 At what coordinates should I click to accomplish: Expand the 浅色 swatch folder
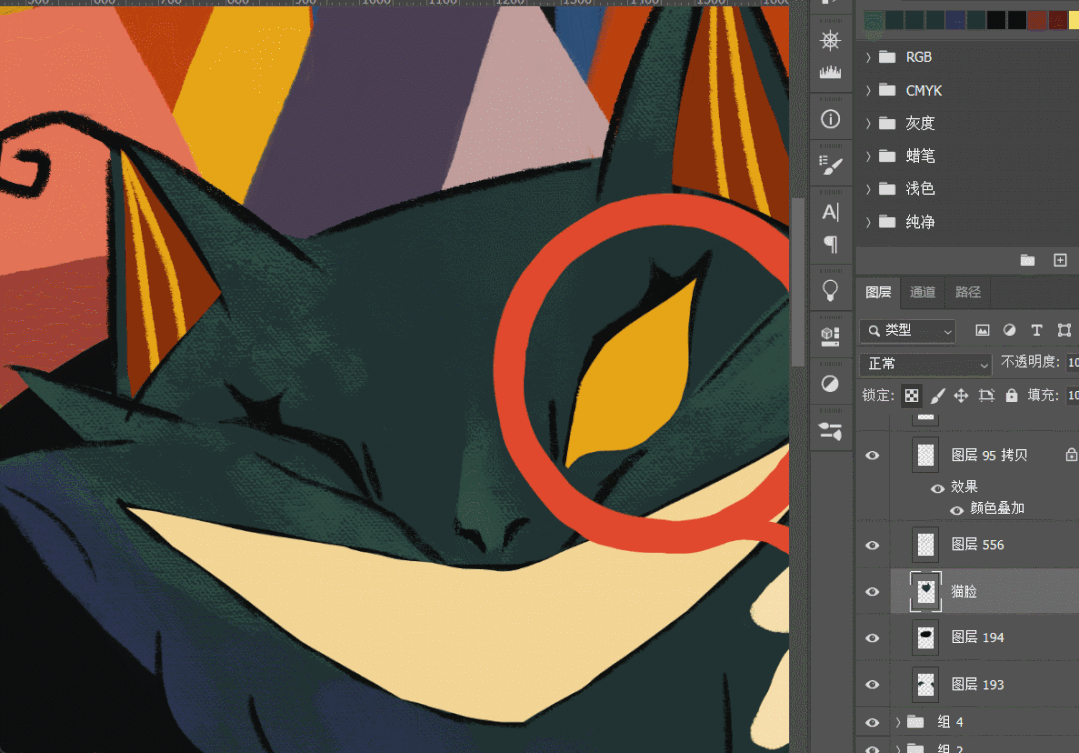(x=868, y=189)
